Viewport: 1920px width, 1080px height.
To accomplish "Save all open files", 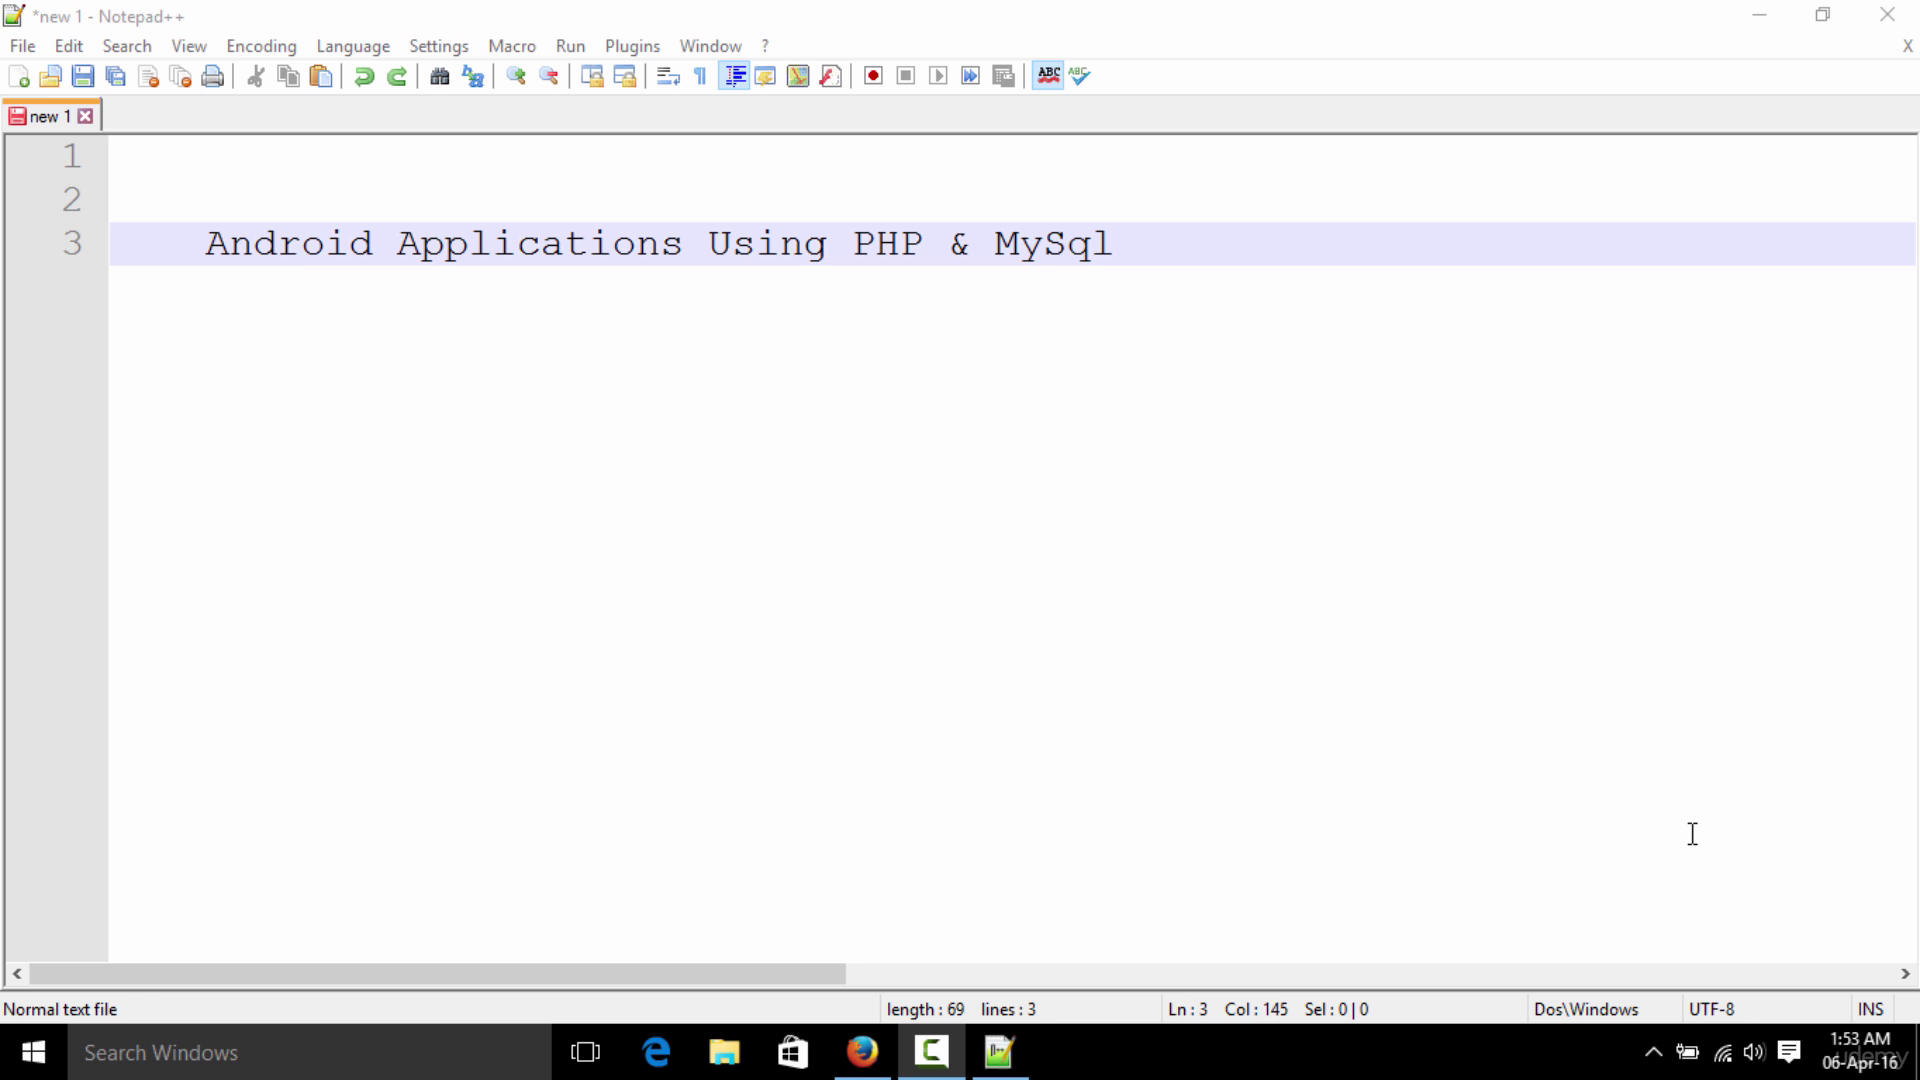I will pos(115,76).
